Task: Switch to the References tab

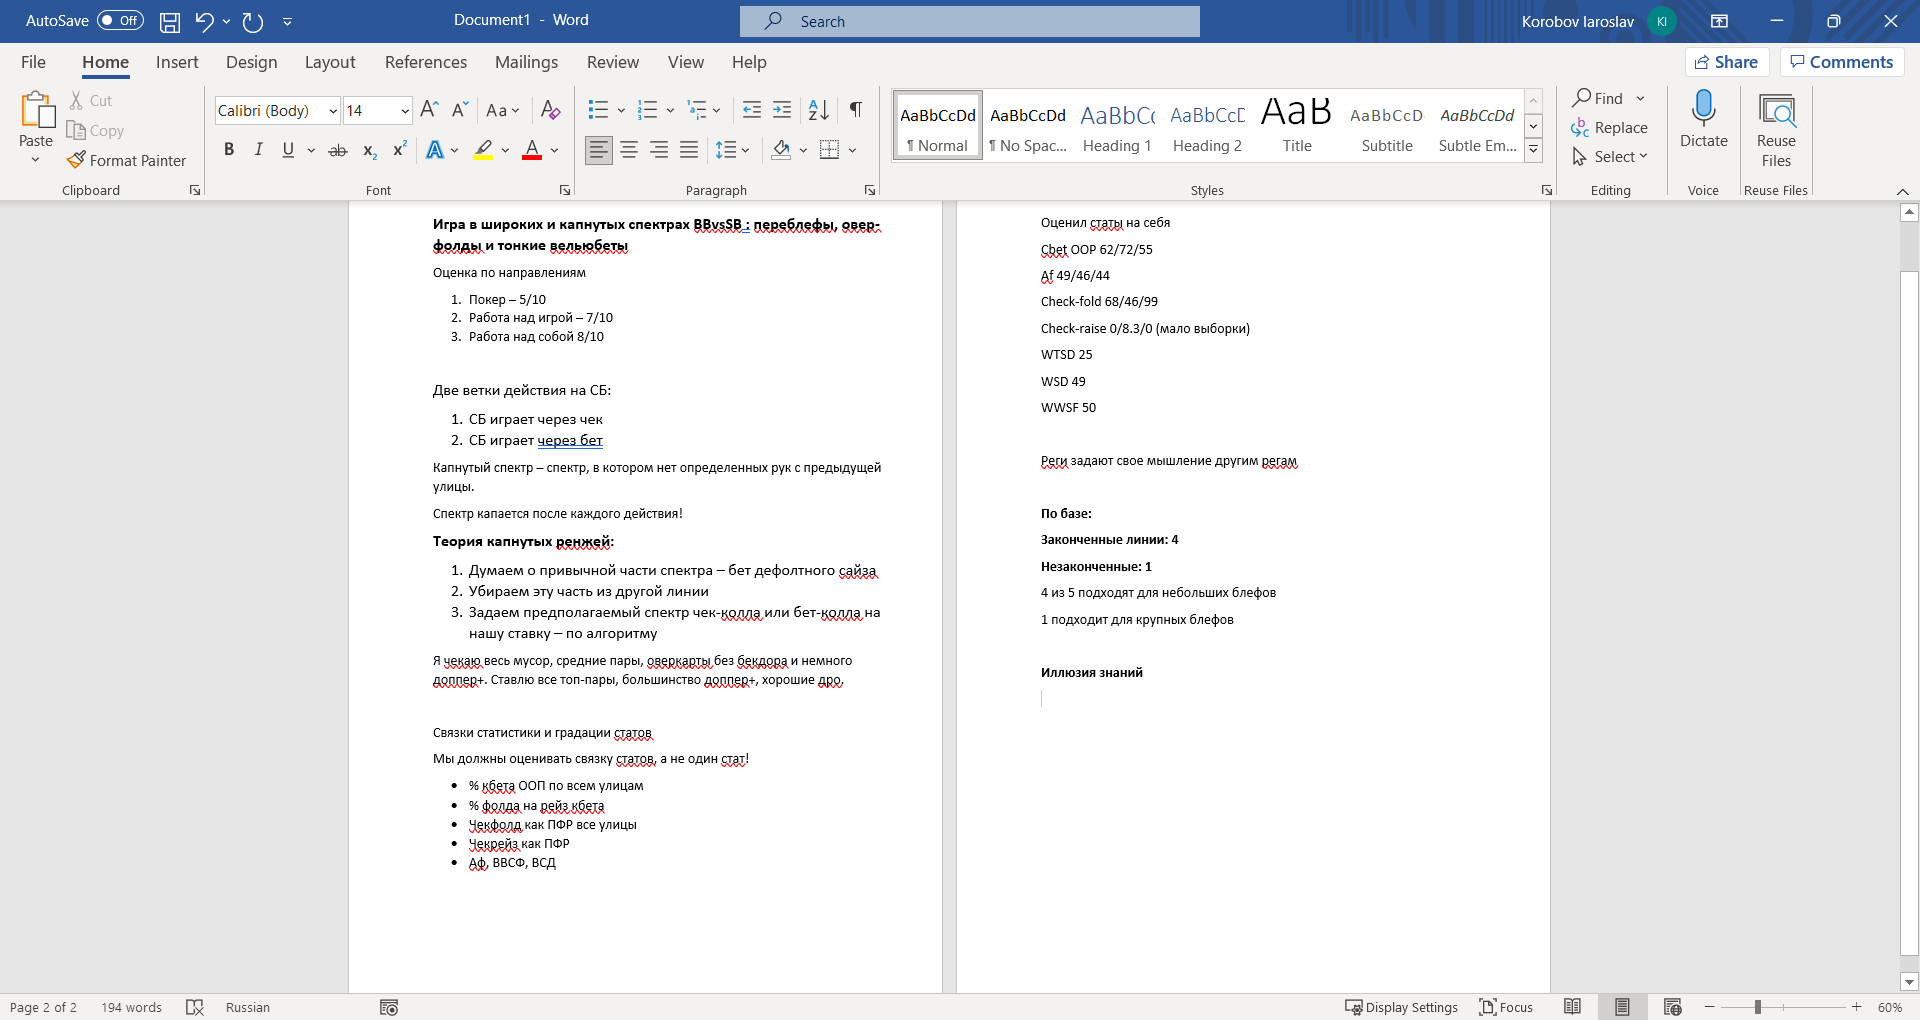Action: pos(426,62)
